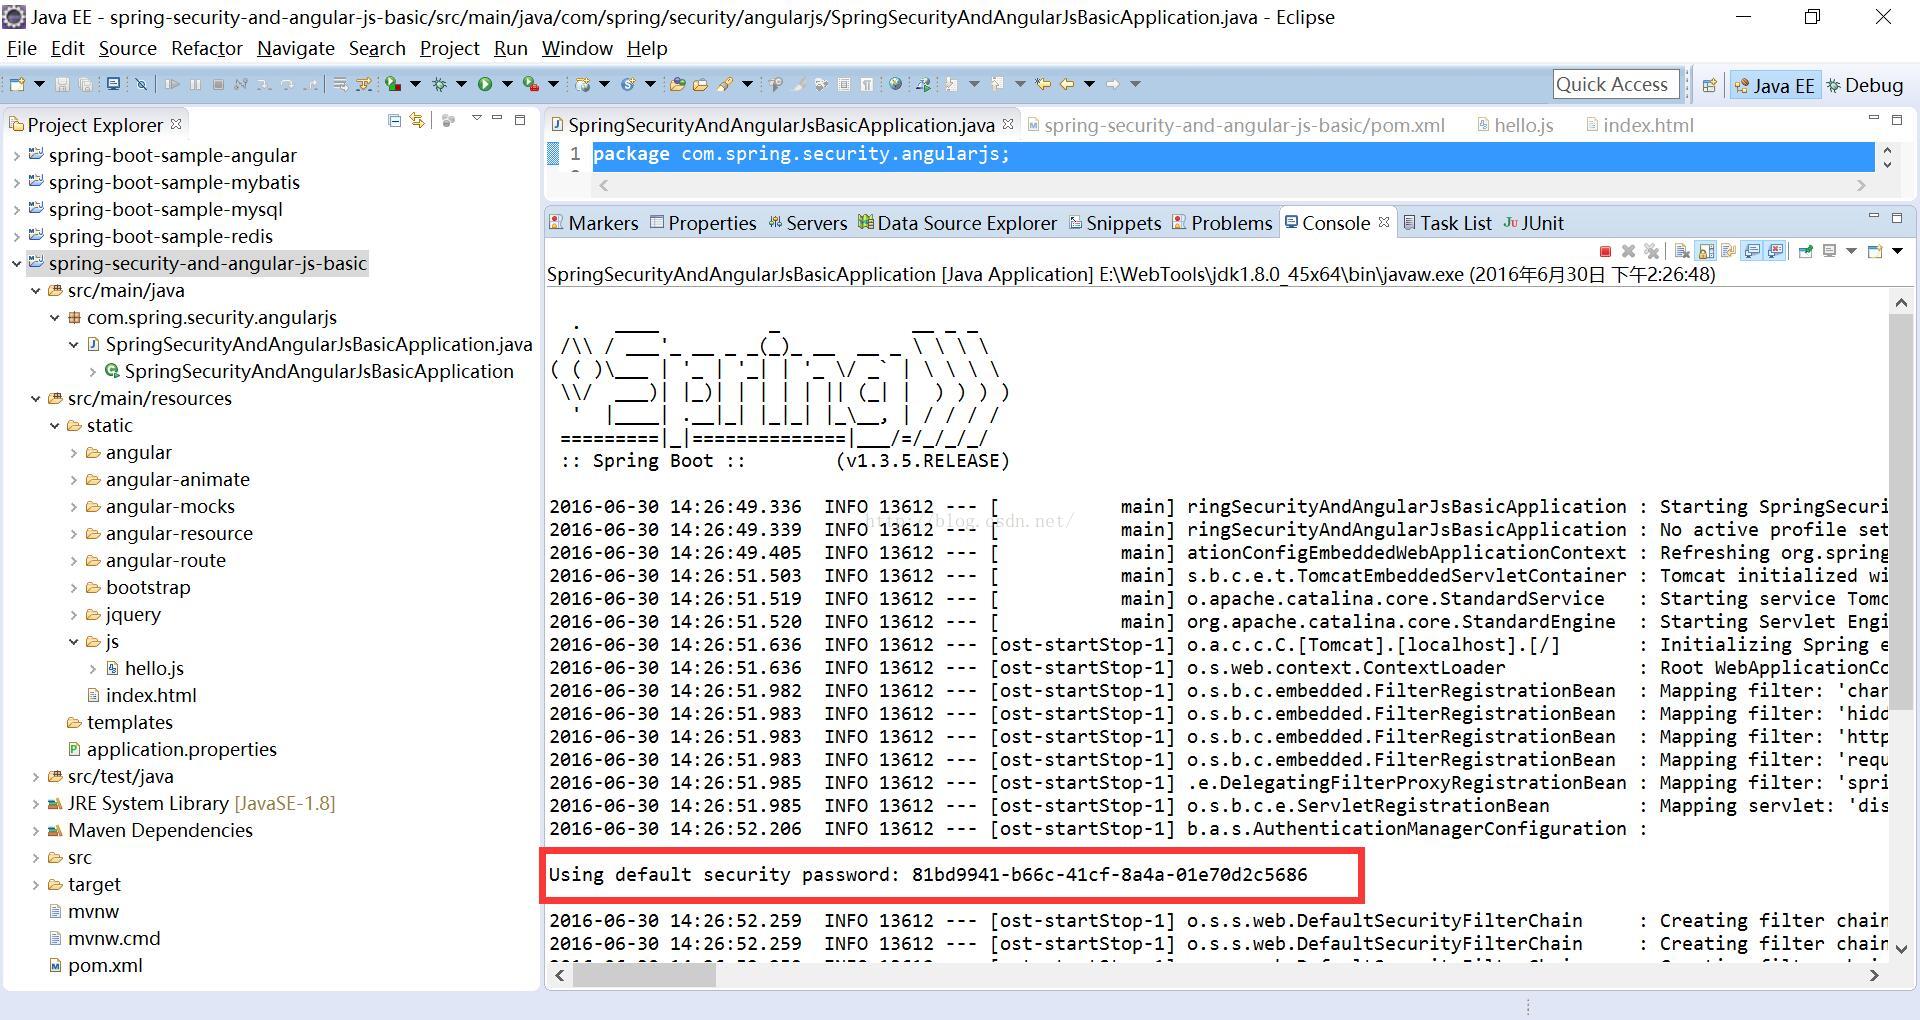This screenshot has height=1020, width=1920.
Task: Collapse the src/main/java folder
Action: 35,290
